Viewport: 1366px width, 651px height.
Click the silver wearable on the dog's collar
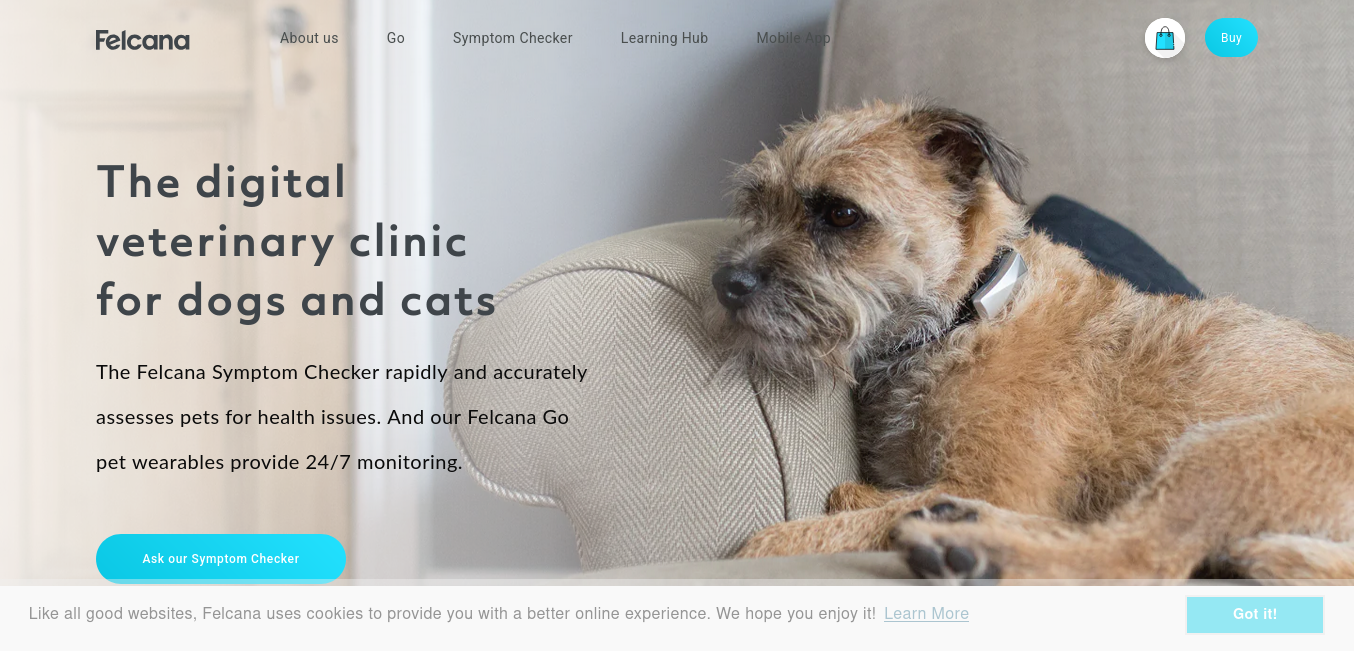click(1000, 285)
